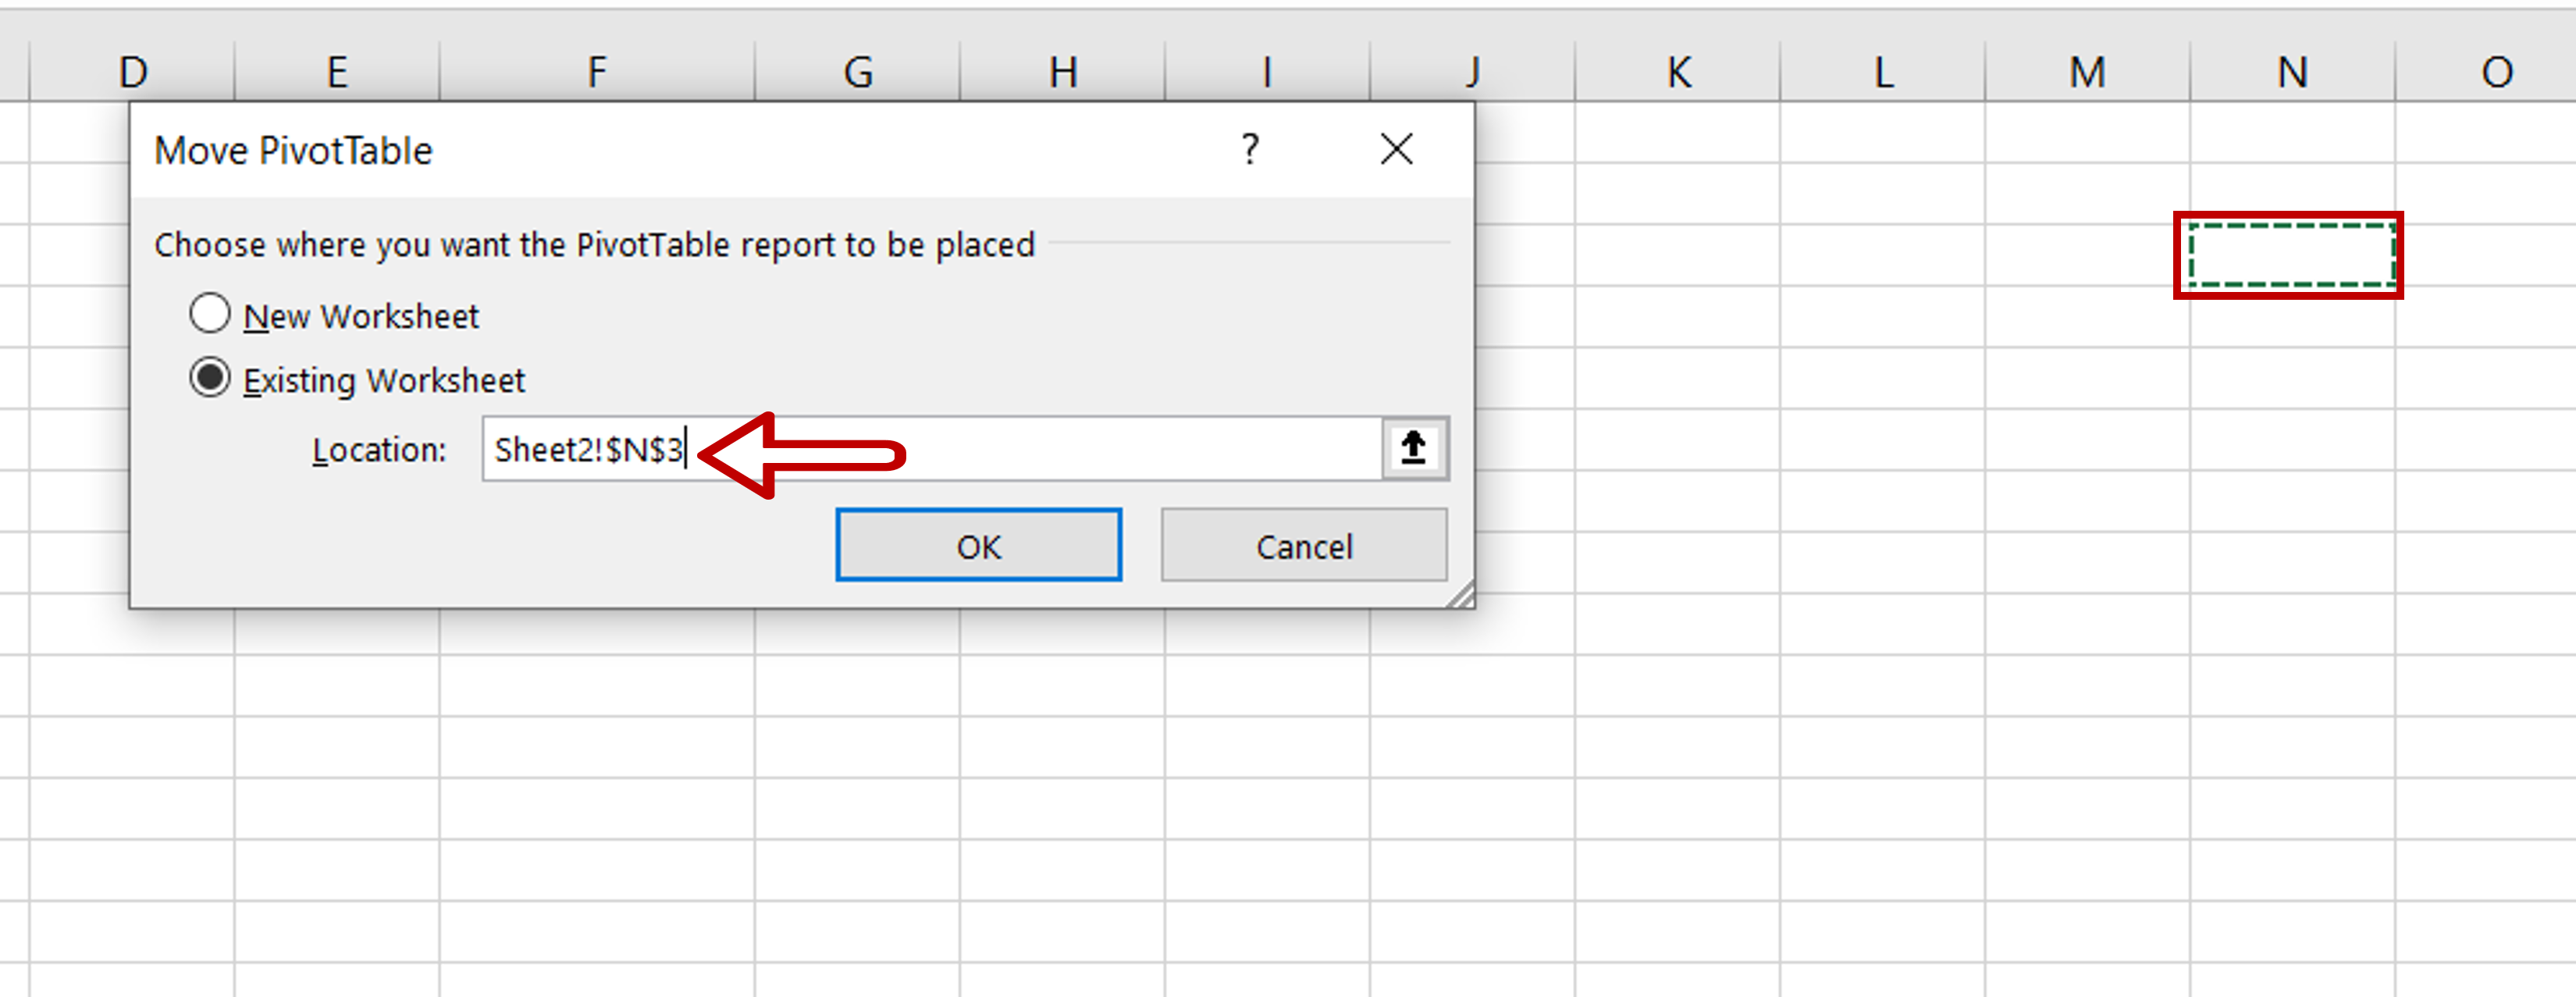
Task: Close the Move PivotTable dialog
Action: (x=1396, y=150)
